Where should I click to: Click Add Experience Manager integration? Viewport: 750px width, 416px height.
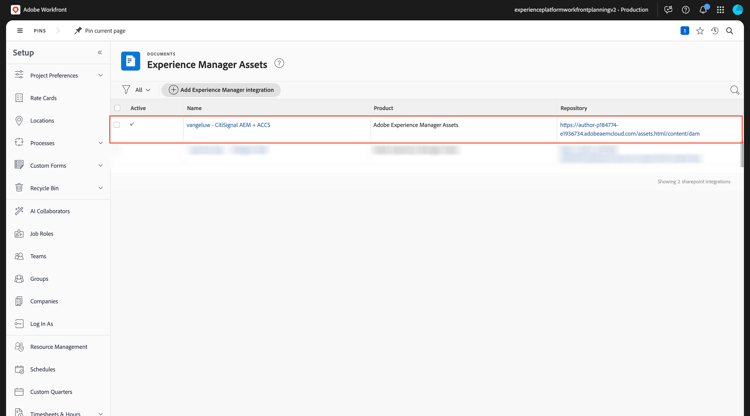click(221, 90)
